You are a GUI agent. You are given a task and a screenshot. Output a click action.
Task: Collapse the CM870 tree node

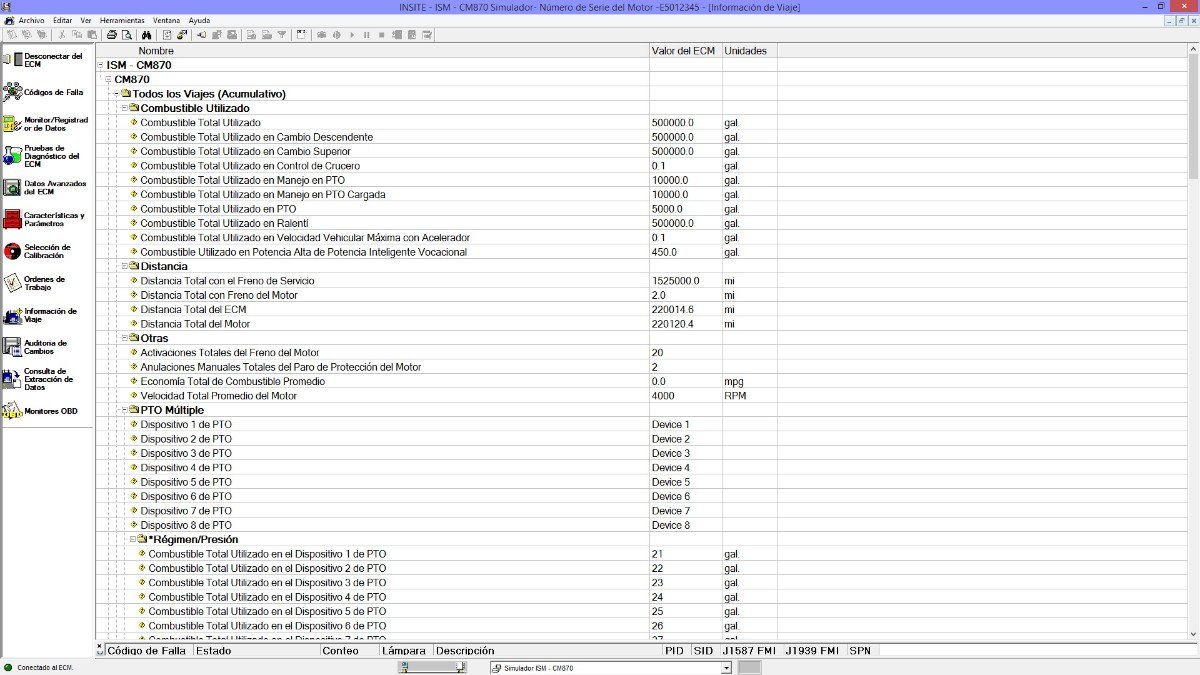click(108, 80)
